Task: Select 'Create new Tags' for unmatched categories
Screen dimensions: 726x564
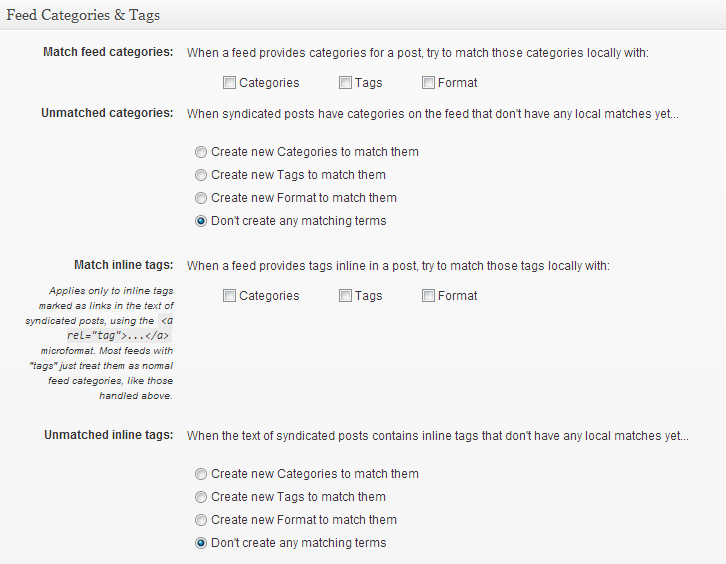Action: pyautogui.click(x=202, y=175)
